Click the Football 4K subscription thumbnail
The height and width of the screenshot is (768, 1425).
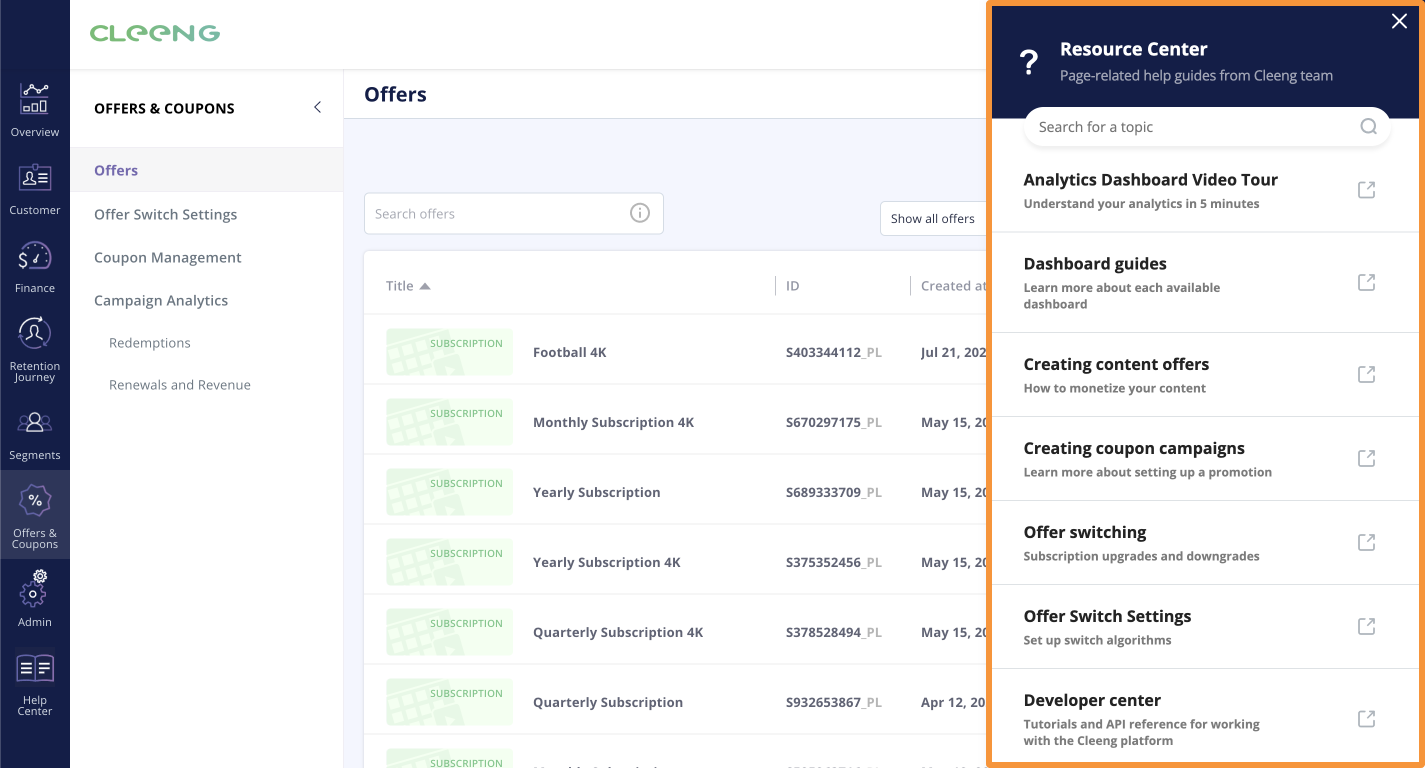tap(449, 352)
